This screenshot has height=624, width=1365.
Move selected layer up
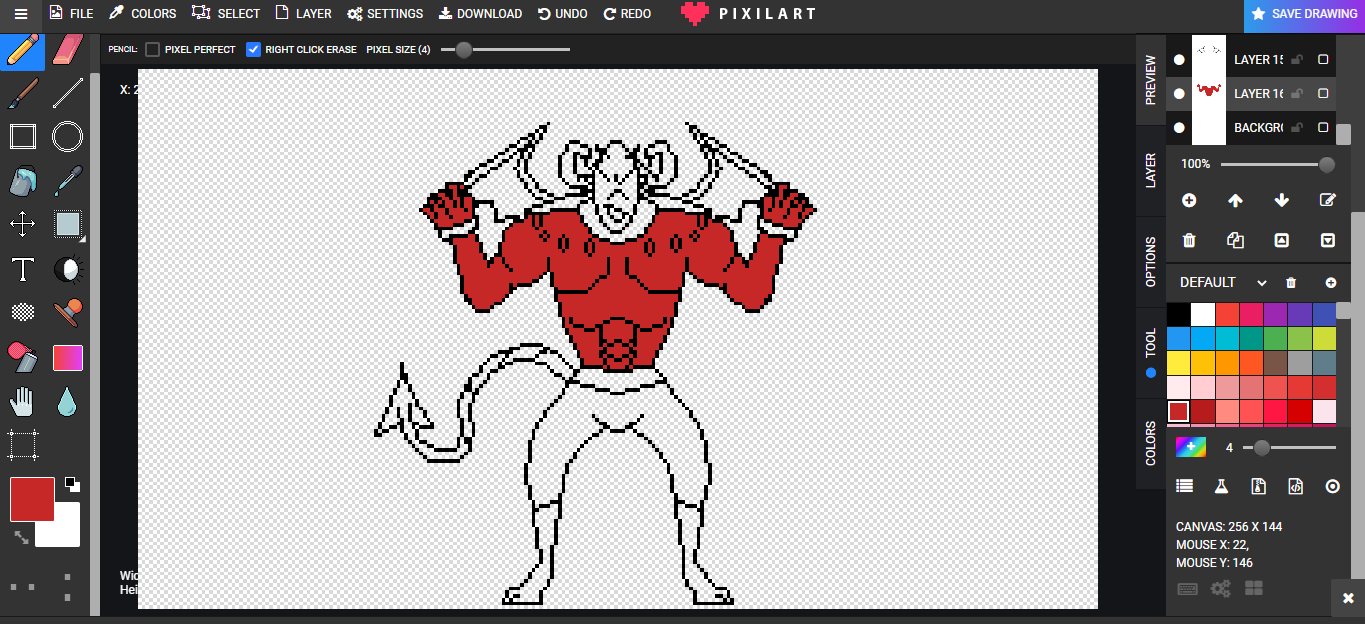click(x=1235, y=200)
